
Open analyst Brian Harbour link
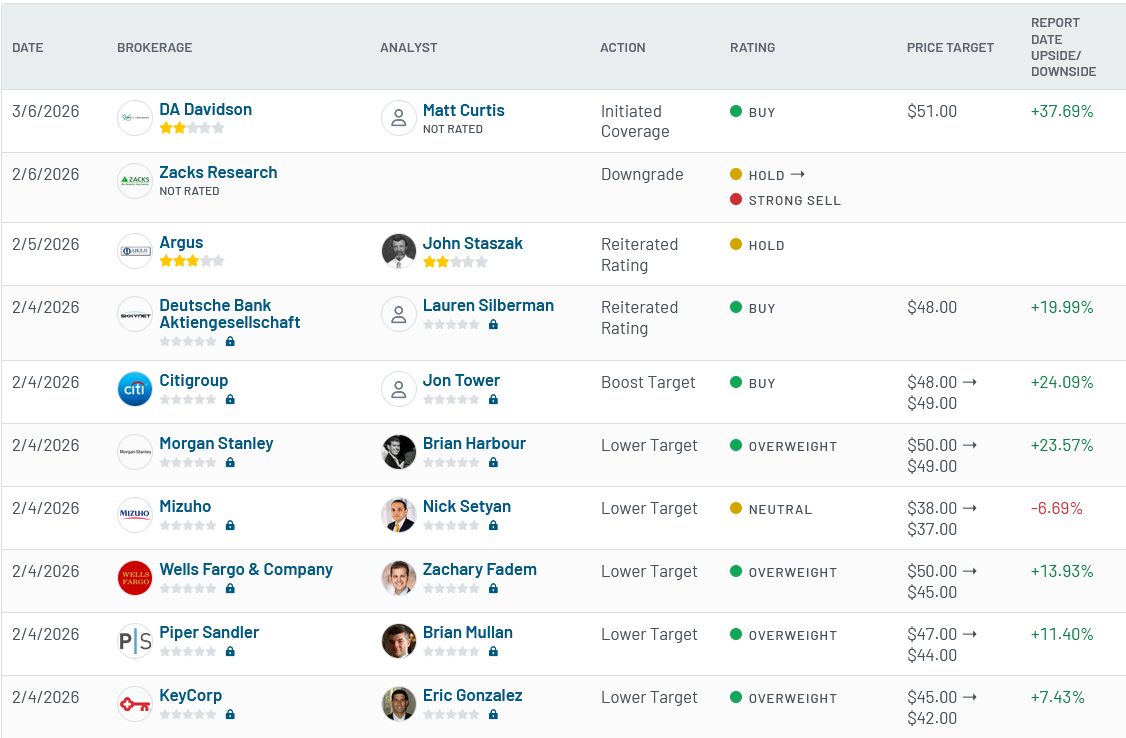(x=474, y=444)
